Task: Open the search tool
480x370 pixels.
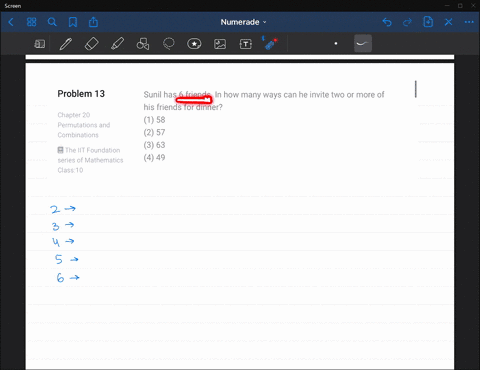Action: pyautogui.click(x=52, y=22)
